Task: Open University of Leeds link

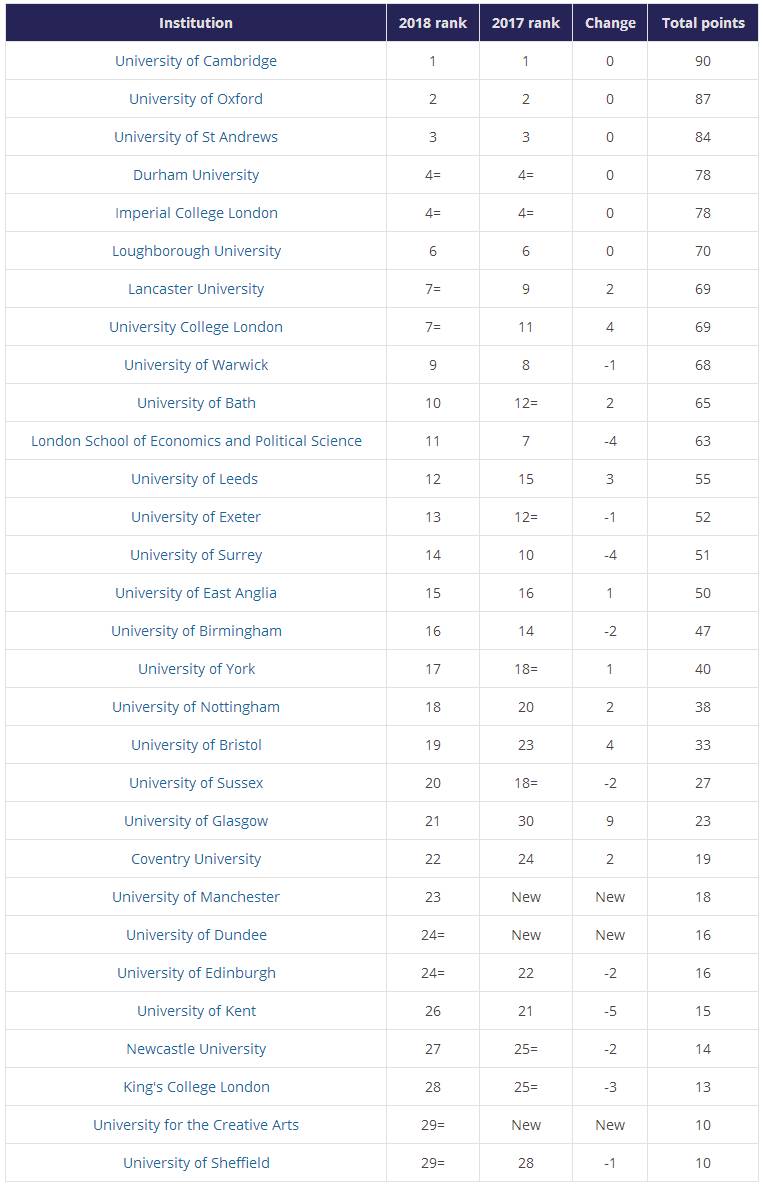Action: coord(194,479)
